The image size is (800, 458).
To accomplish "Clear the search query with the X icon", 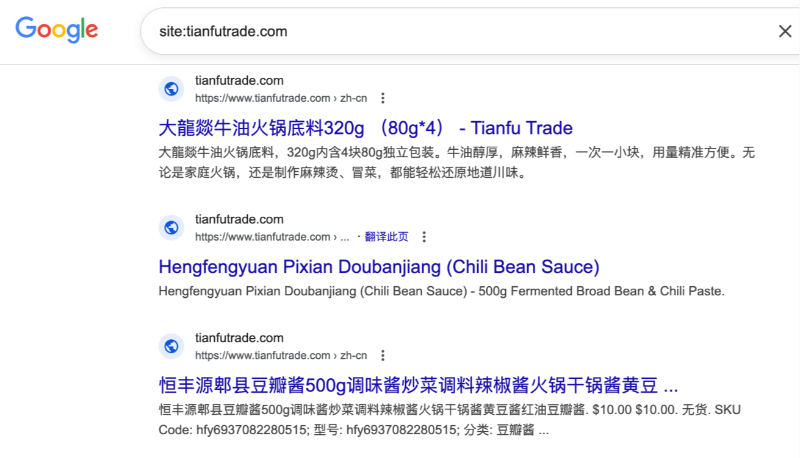I will [785, 31].
